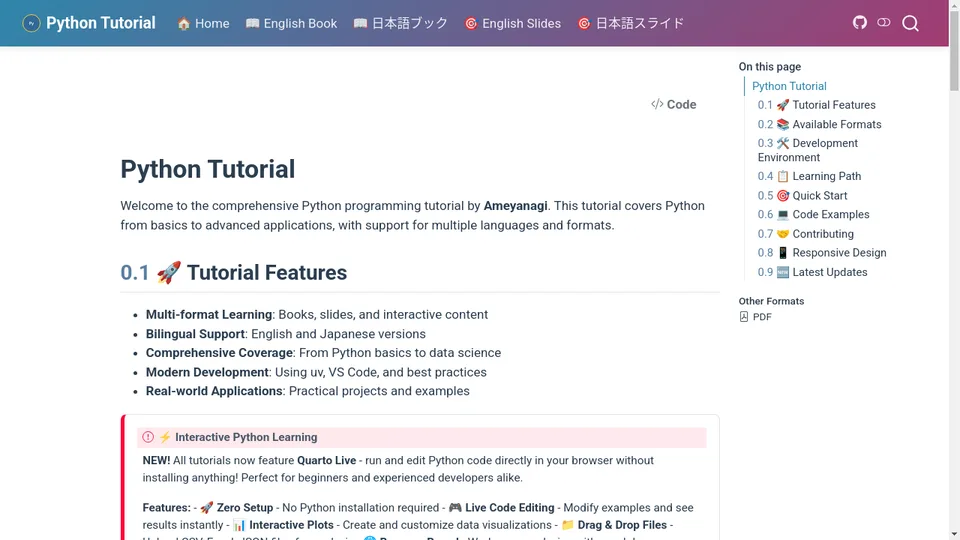Click the Python Tutorial page title heading

[x=208, y=170]
